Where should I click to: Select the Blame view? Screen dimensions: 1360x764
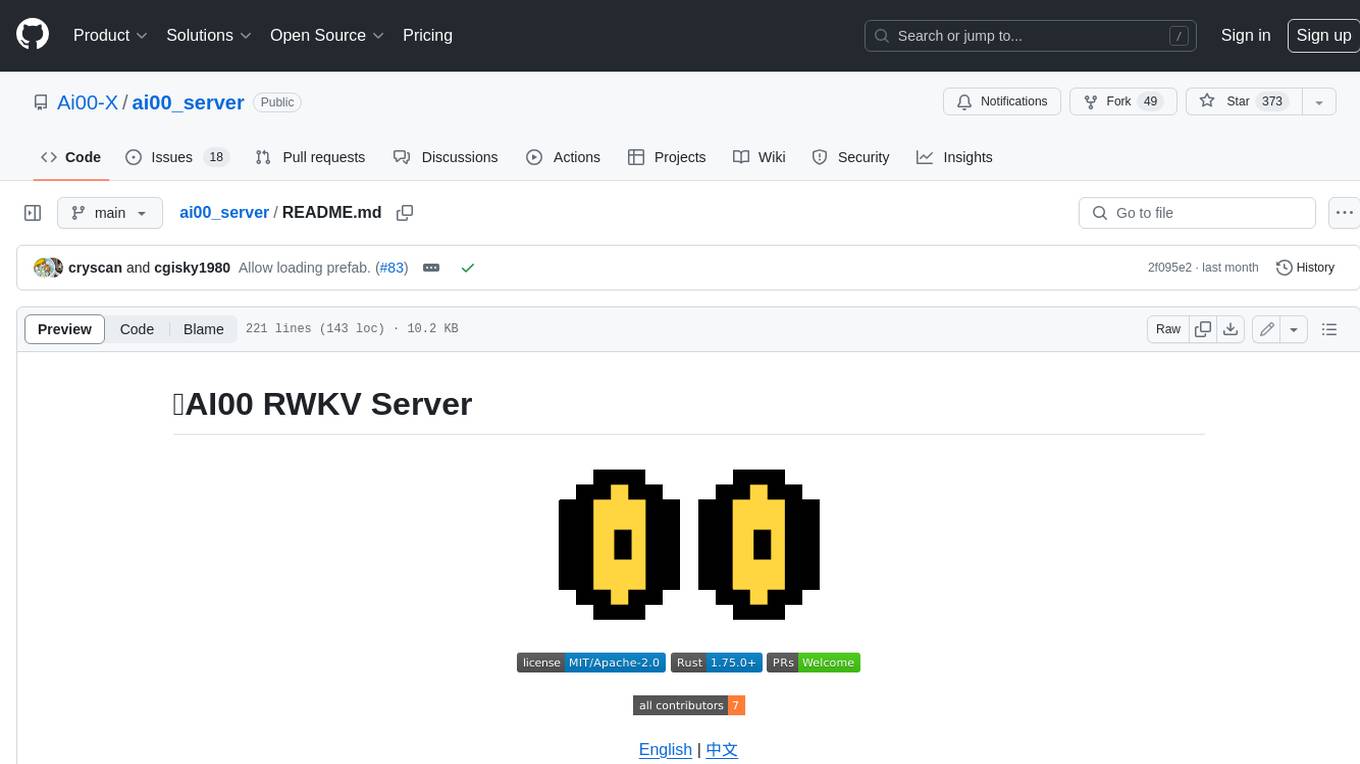(x=203, y=329)
